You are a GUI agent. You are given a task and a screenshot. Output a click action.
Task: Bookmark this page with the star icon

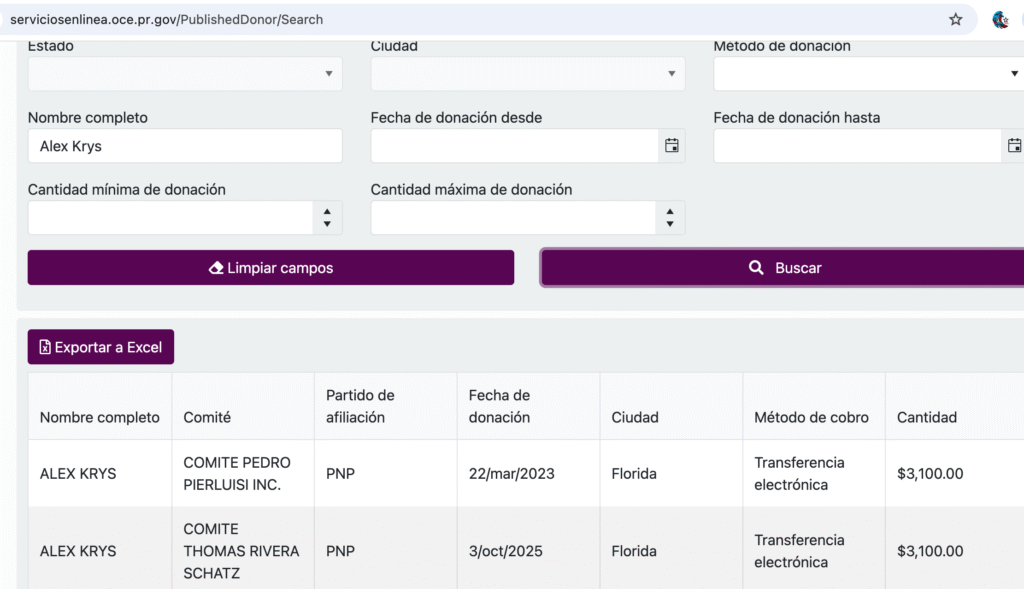click(x=955, y=20)
